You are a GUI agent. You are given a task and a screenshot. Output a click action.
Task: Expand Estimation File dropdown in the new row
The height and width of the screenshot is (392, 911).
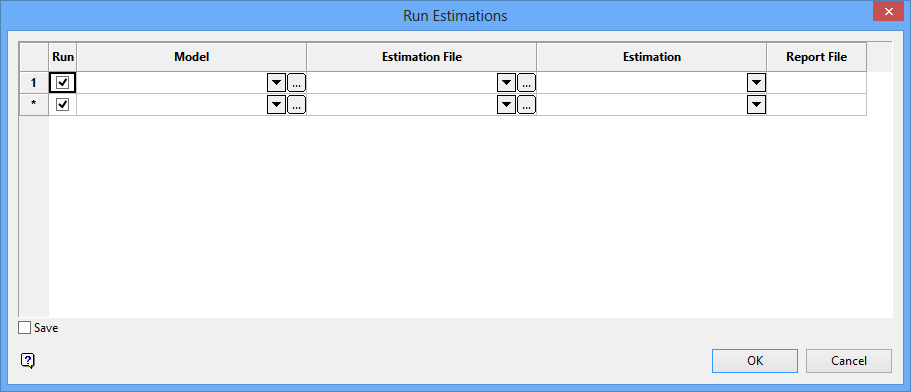507,105
